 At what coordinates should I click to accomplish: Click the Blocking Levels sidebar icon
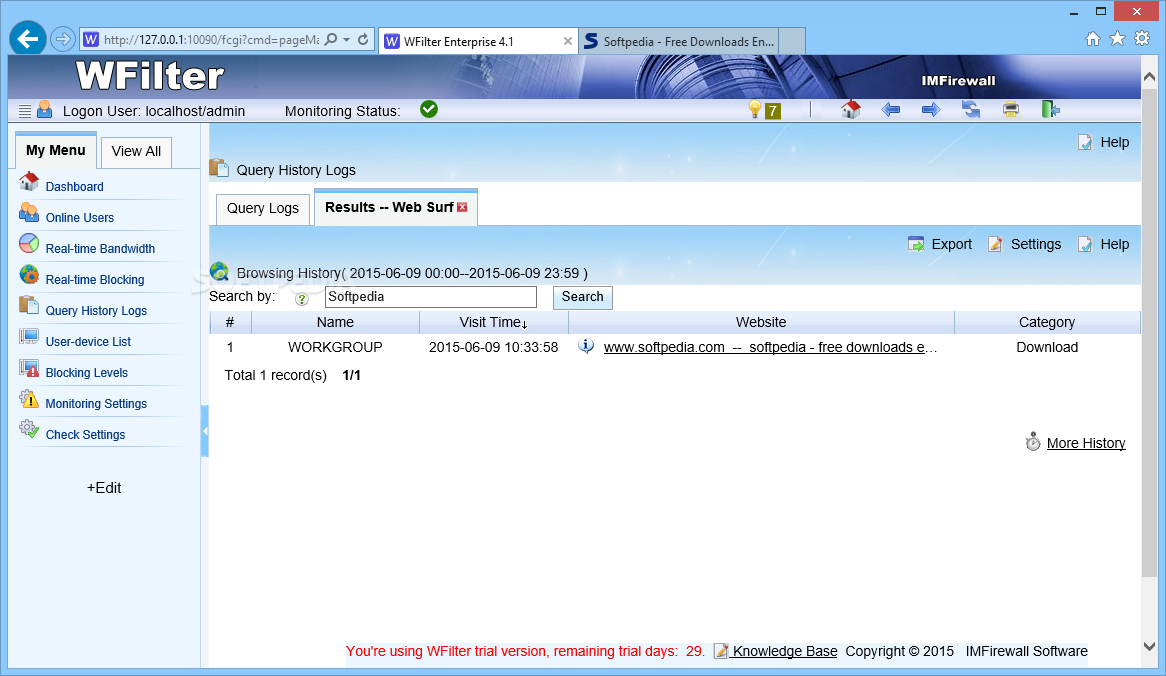click(29, 369)
